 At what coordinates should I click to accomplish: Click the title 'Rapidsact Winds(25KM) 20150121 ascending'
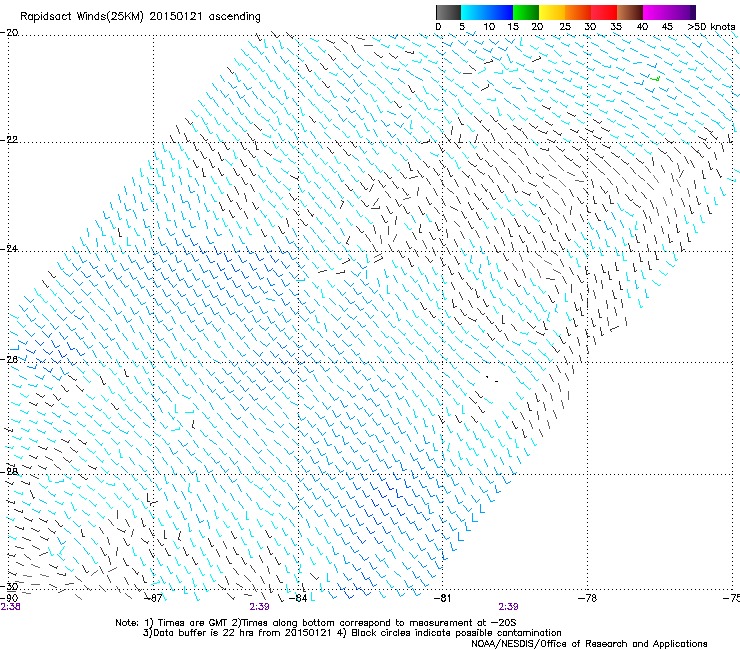[x=140, y=17]
